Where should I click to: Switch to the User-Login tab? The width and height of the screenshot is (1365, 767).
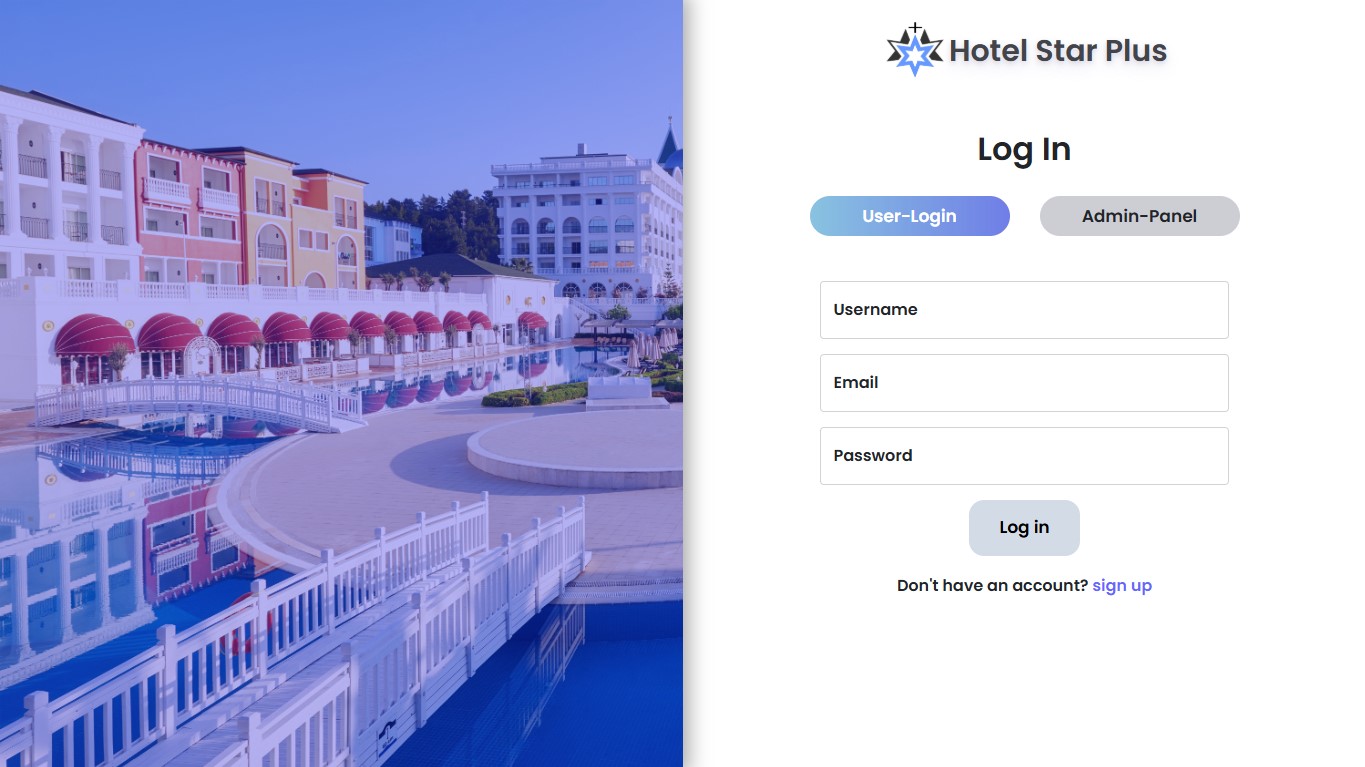910,216
